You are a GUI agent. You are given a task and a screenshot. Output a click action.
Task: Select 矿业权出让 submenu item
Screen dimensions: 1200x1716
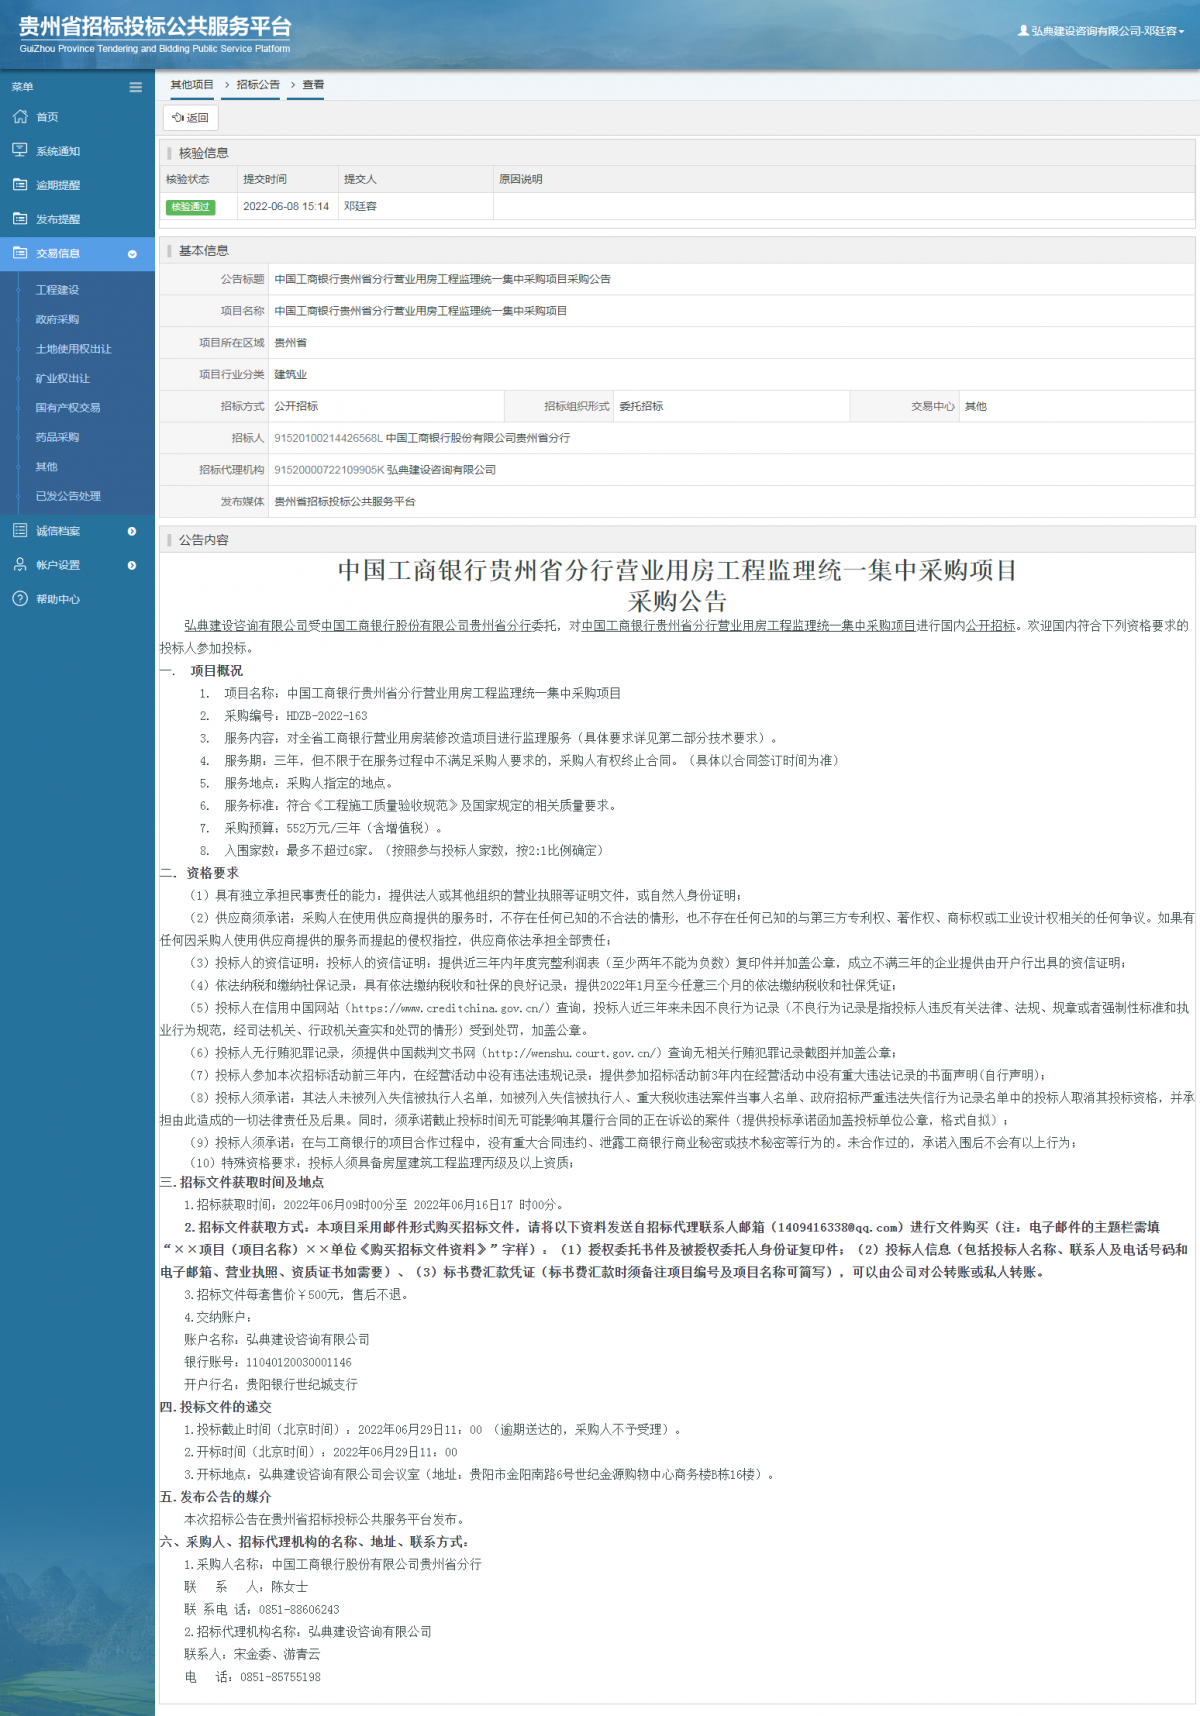pyautogui.click(x=63, y=378)
